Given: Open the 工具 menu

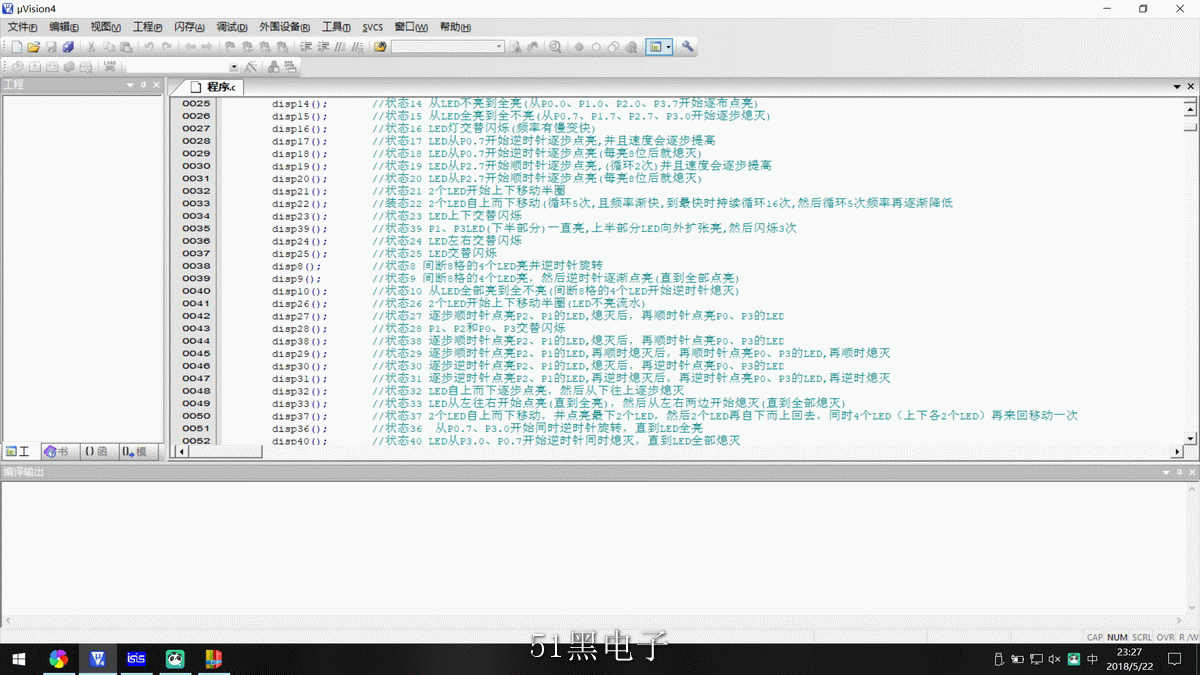Looking at the screenshot, I should point(336,28).
